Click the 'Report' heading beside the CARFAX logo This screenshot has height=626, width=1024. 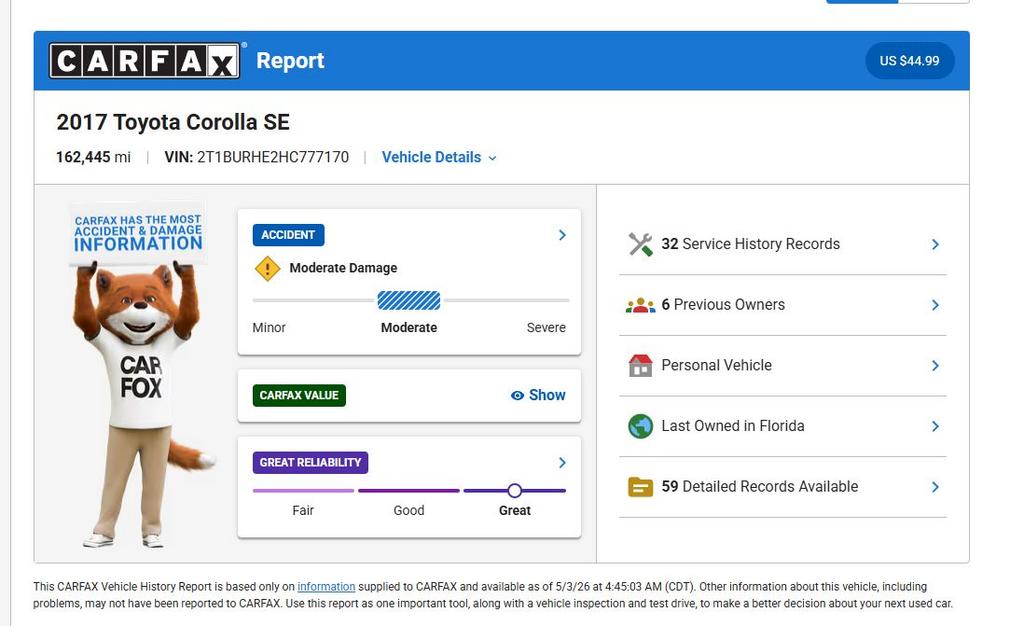pyautogui.click(x=290, y=61)
